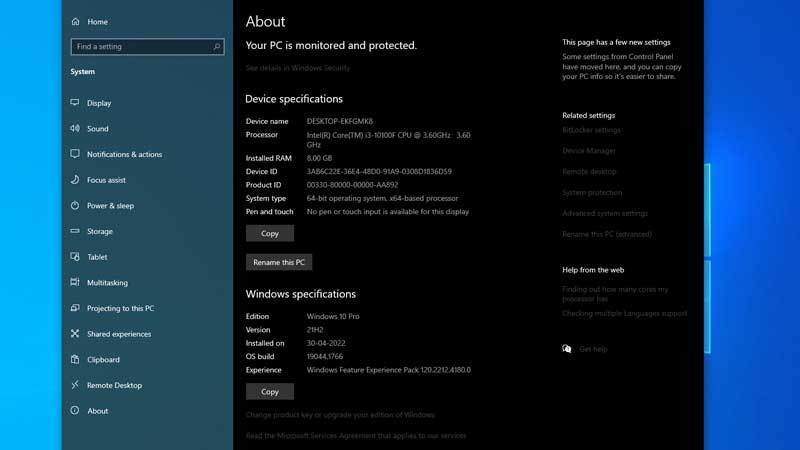
Task: Open the Home settings page
Action: [97, 22]
